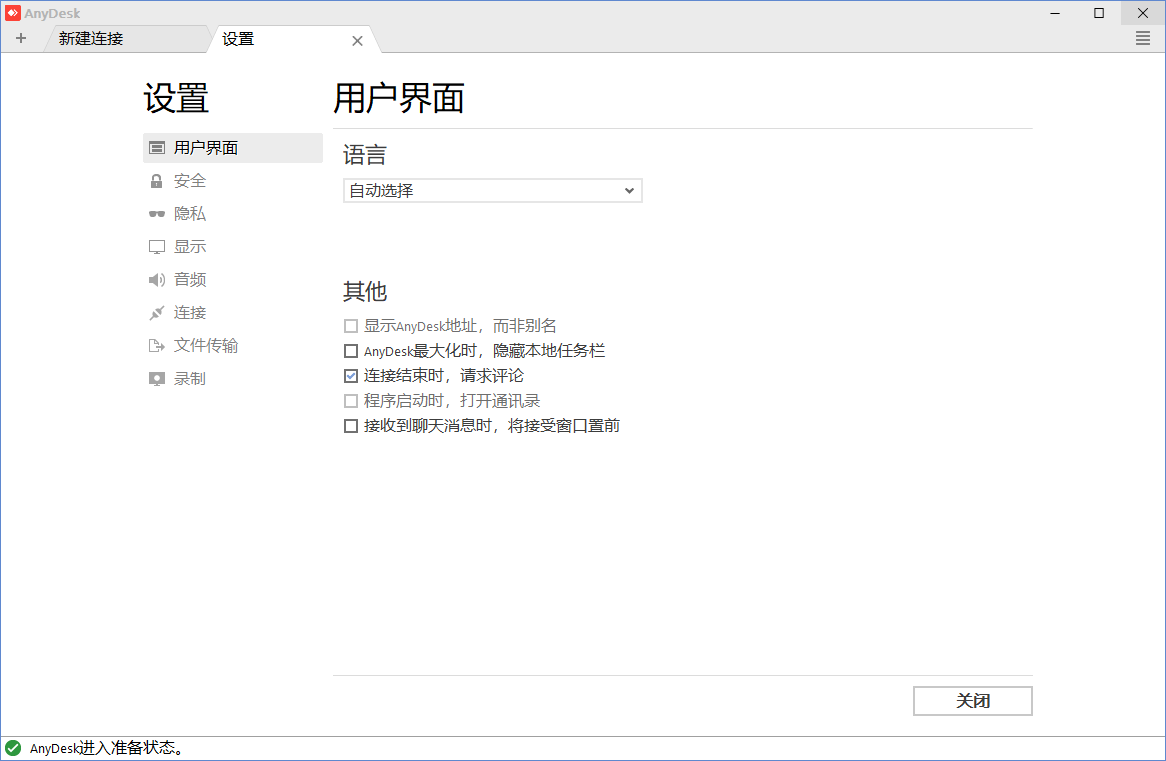Open the 自动选择 language dropdown

click(x=492, y=190)
